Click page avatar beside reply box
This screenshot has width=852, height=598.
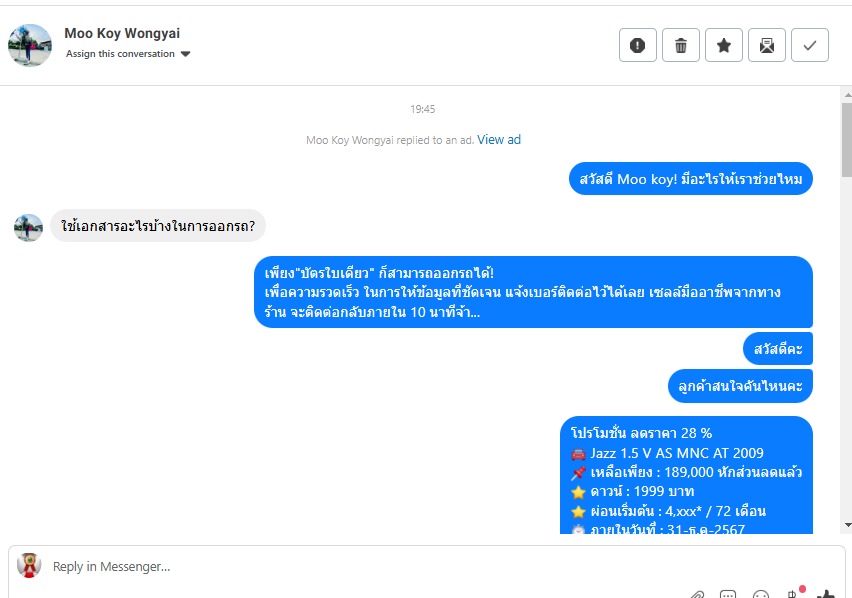tap(29, 565)
